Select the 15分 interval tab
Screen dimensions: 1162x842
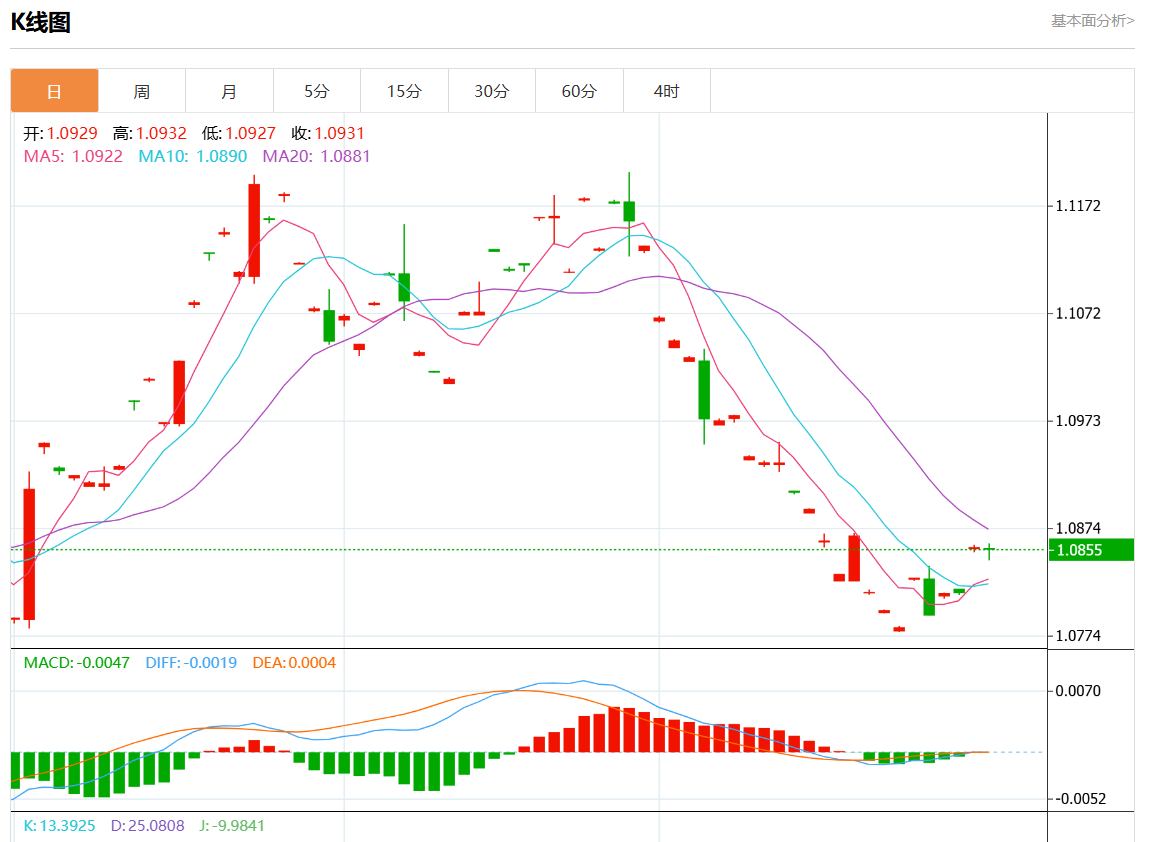point(404,91)
